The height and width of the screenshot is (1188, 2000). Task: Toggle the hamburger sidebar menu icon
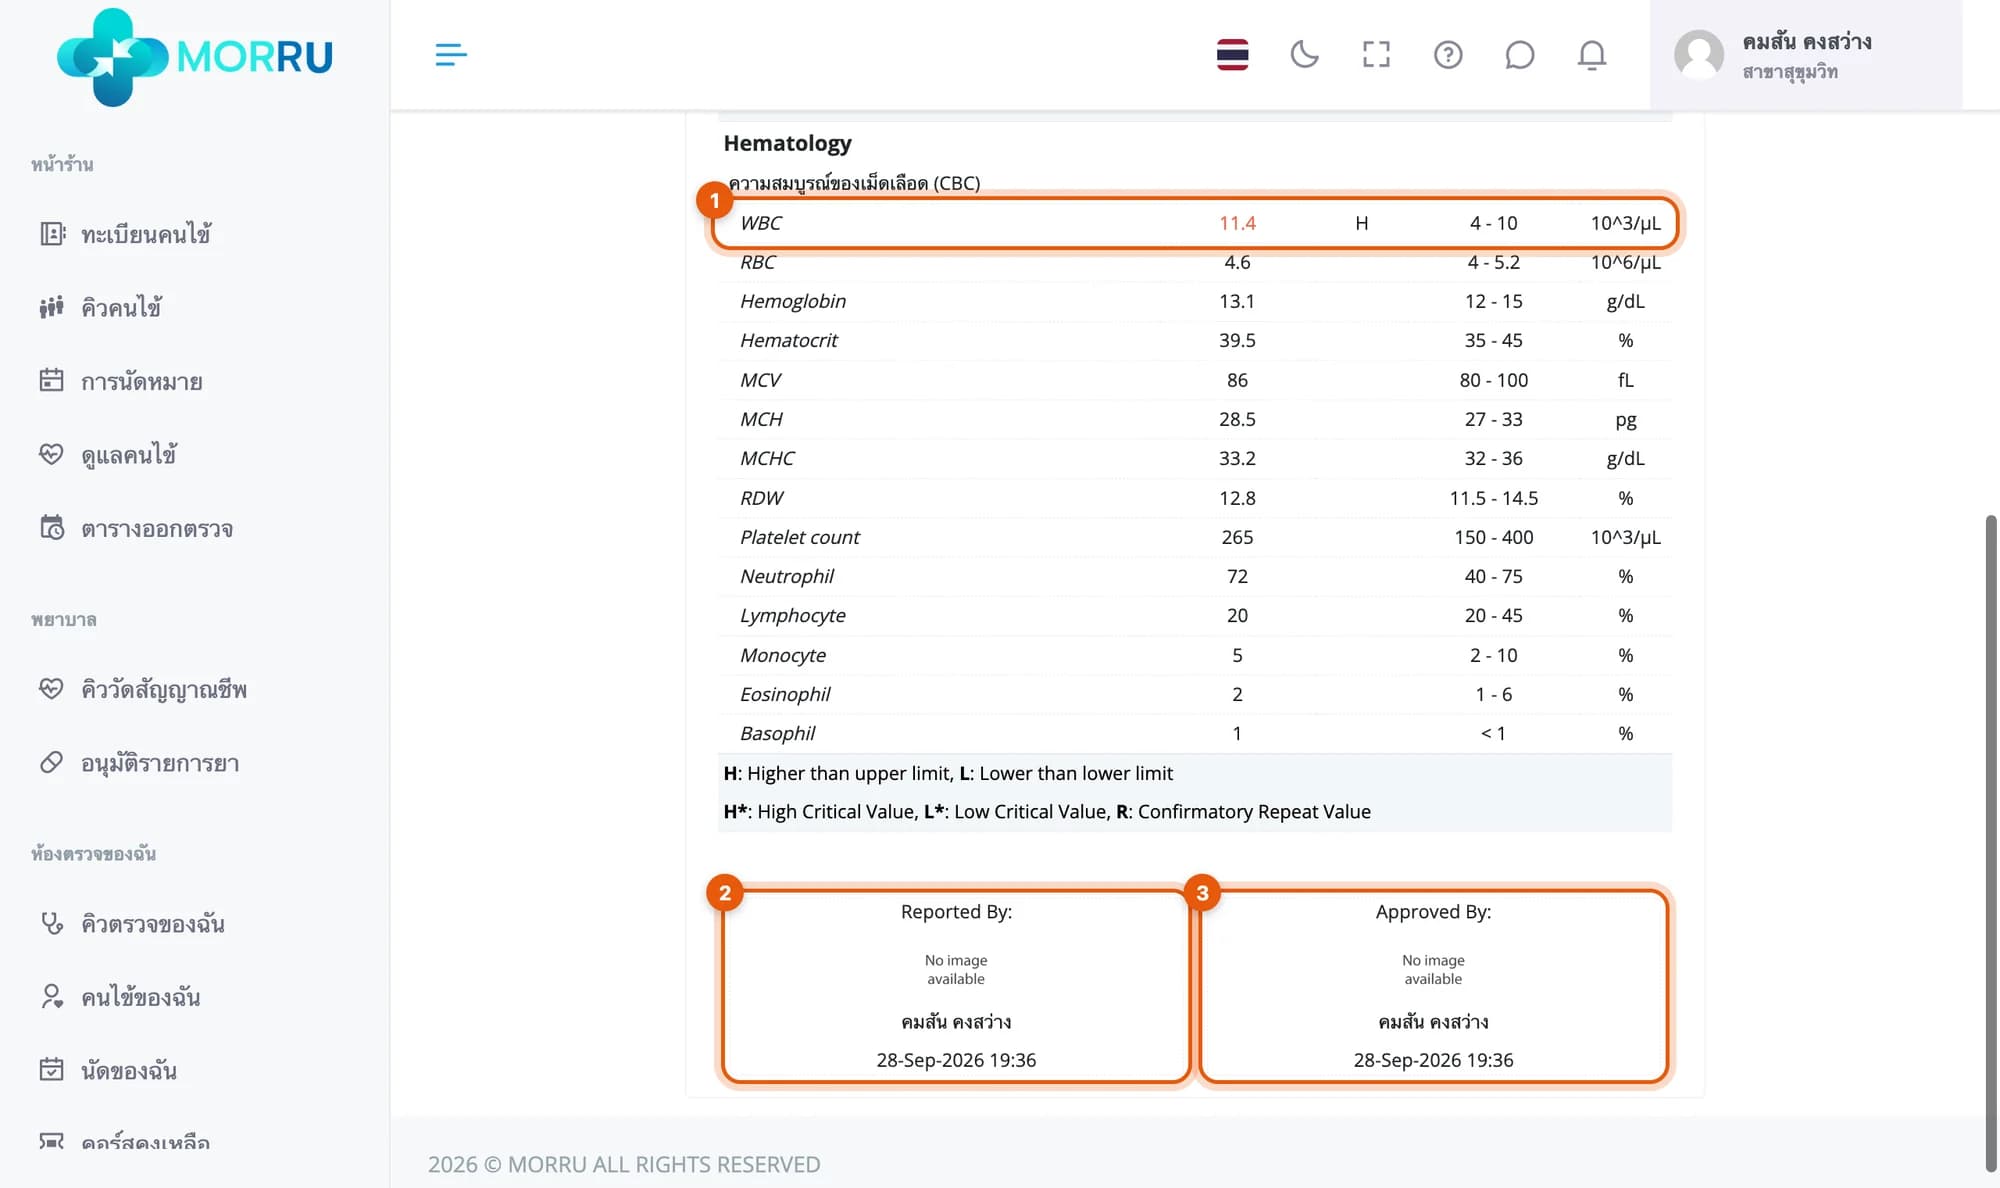[451, 54]
